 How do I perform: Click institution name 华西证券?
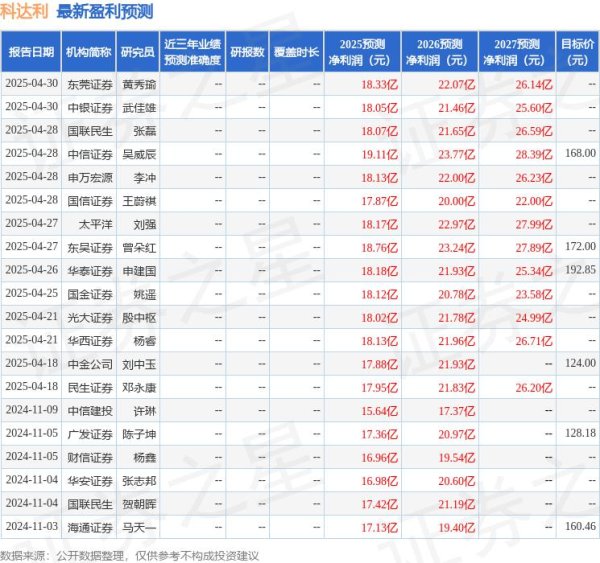[x=90, y=341]
